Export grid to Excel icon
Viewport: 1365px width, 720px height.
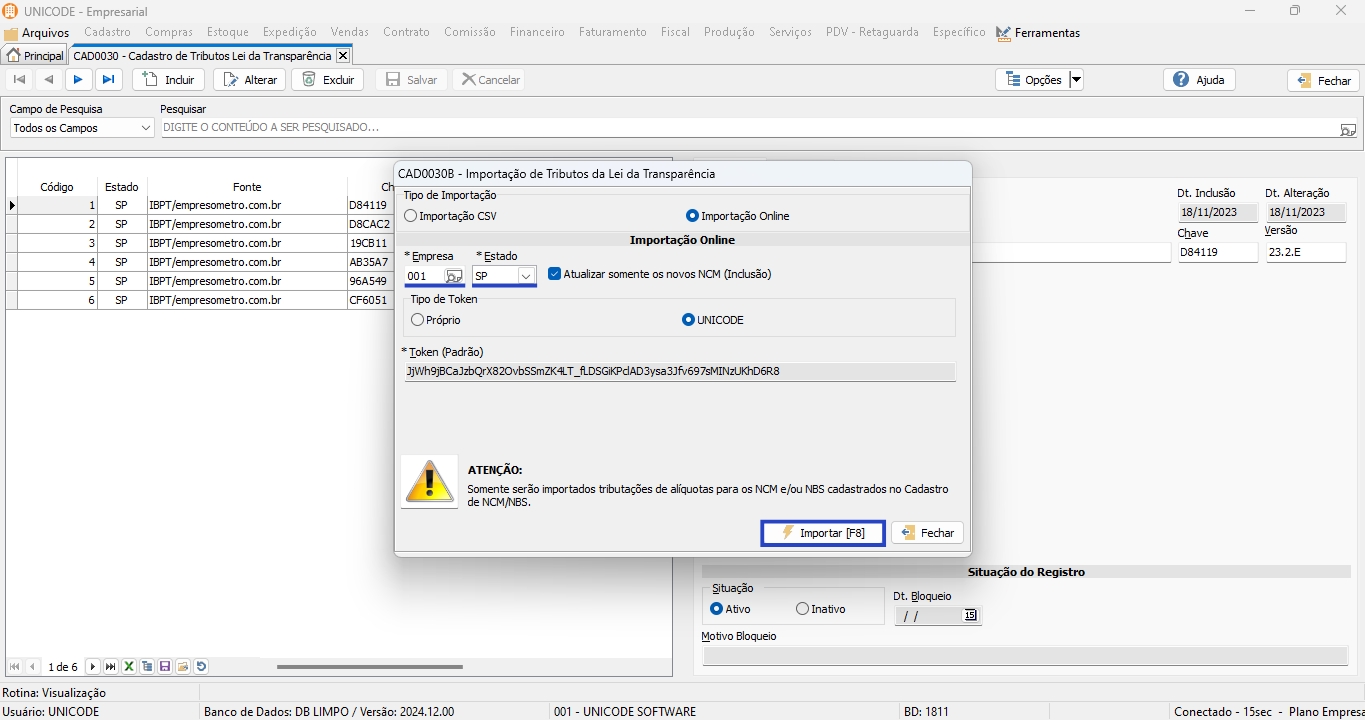click(129, 667)
